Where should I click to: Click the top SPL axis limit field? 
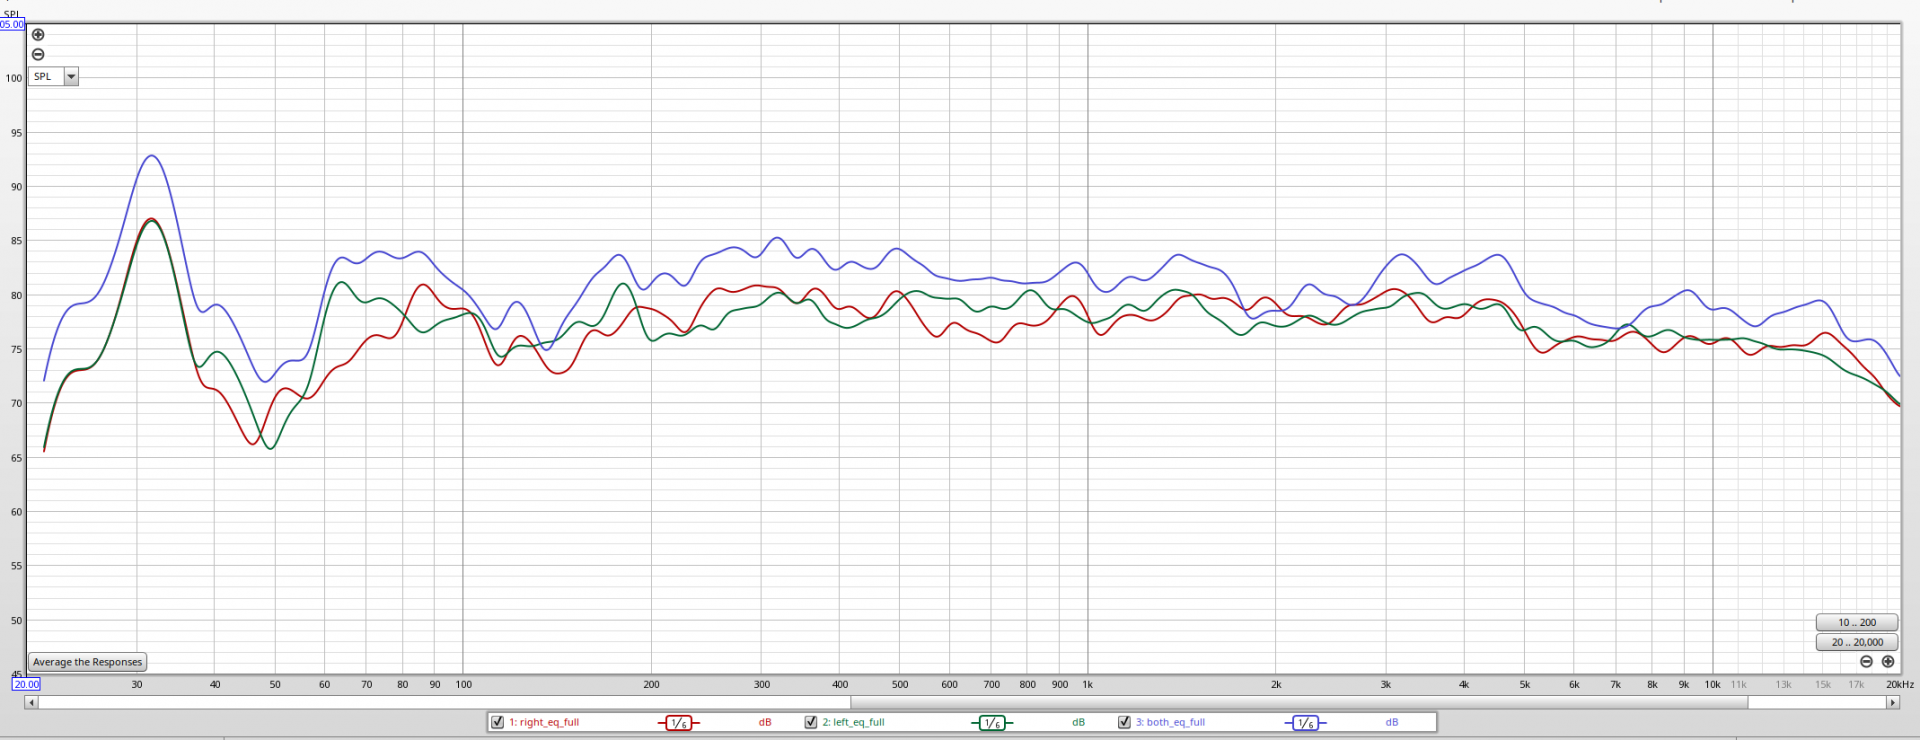point(12,24)
